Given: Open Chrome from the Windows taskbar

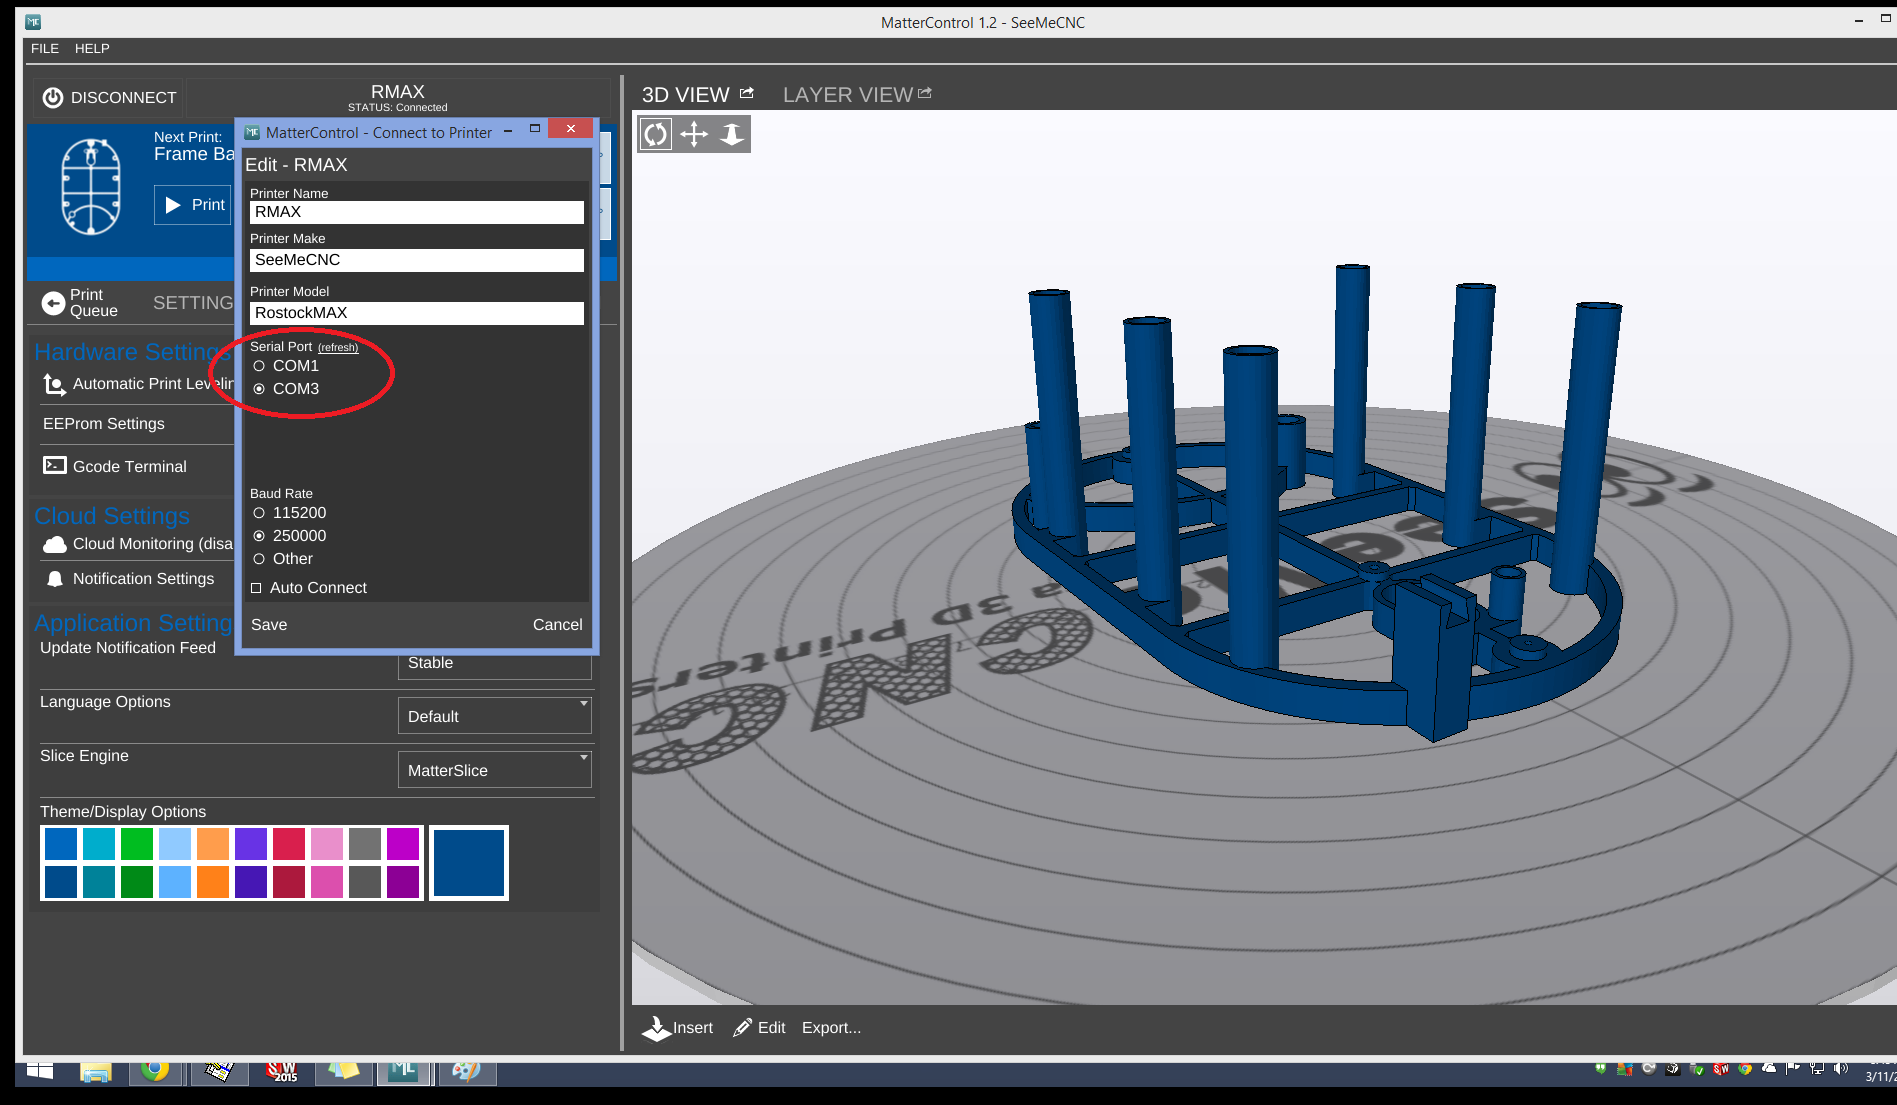Looking at the screenshot, I should pos(154,1070).
